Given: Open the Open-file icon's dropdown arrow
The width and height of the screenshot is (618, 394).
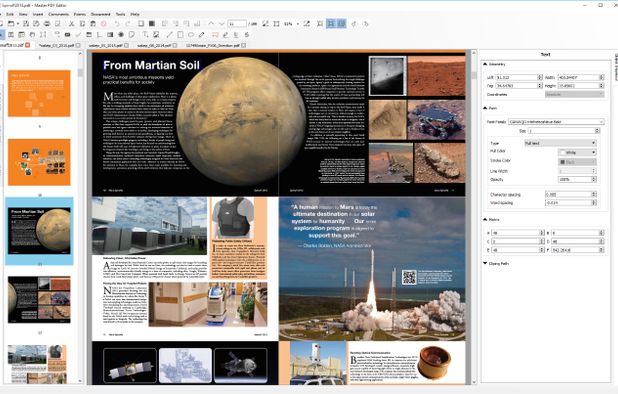Looking at the screenshot, I should 18,24.
